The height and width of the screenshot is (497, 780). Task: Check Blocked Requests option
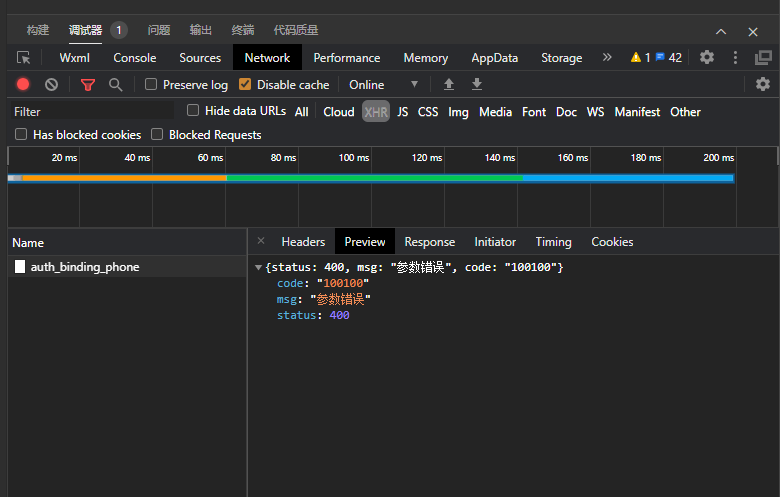[157, 134]
